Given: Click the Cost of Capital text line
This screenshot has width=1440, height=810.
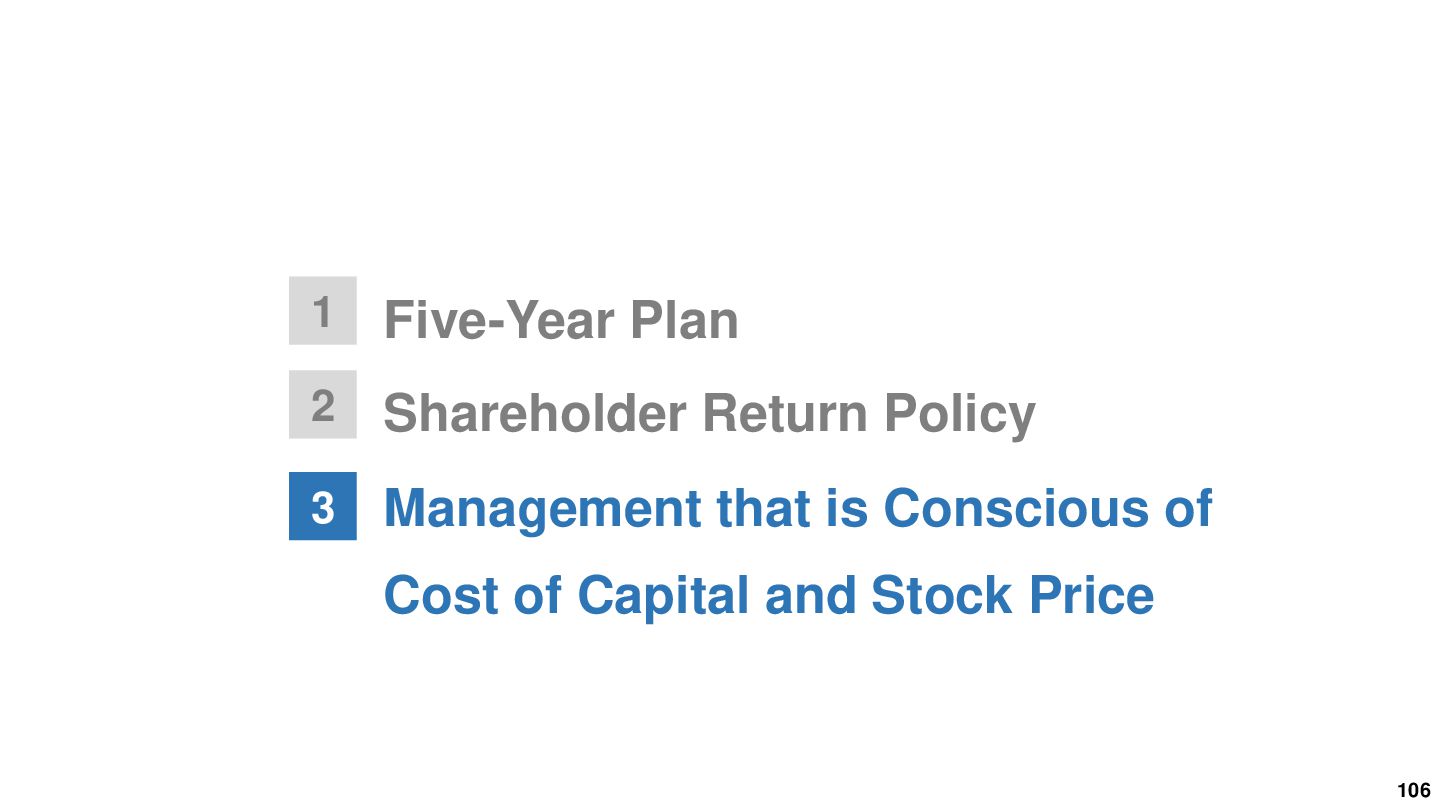Looking at the screenshot, I should [769, 595].
